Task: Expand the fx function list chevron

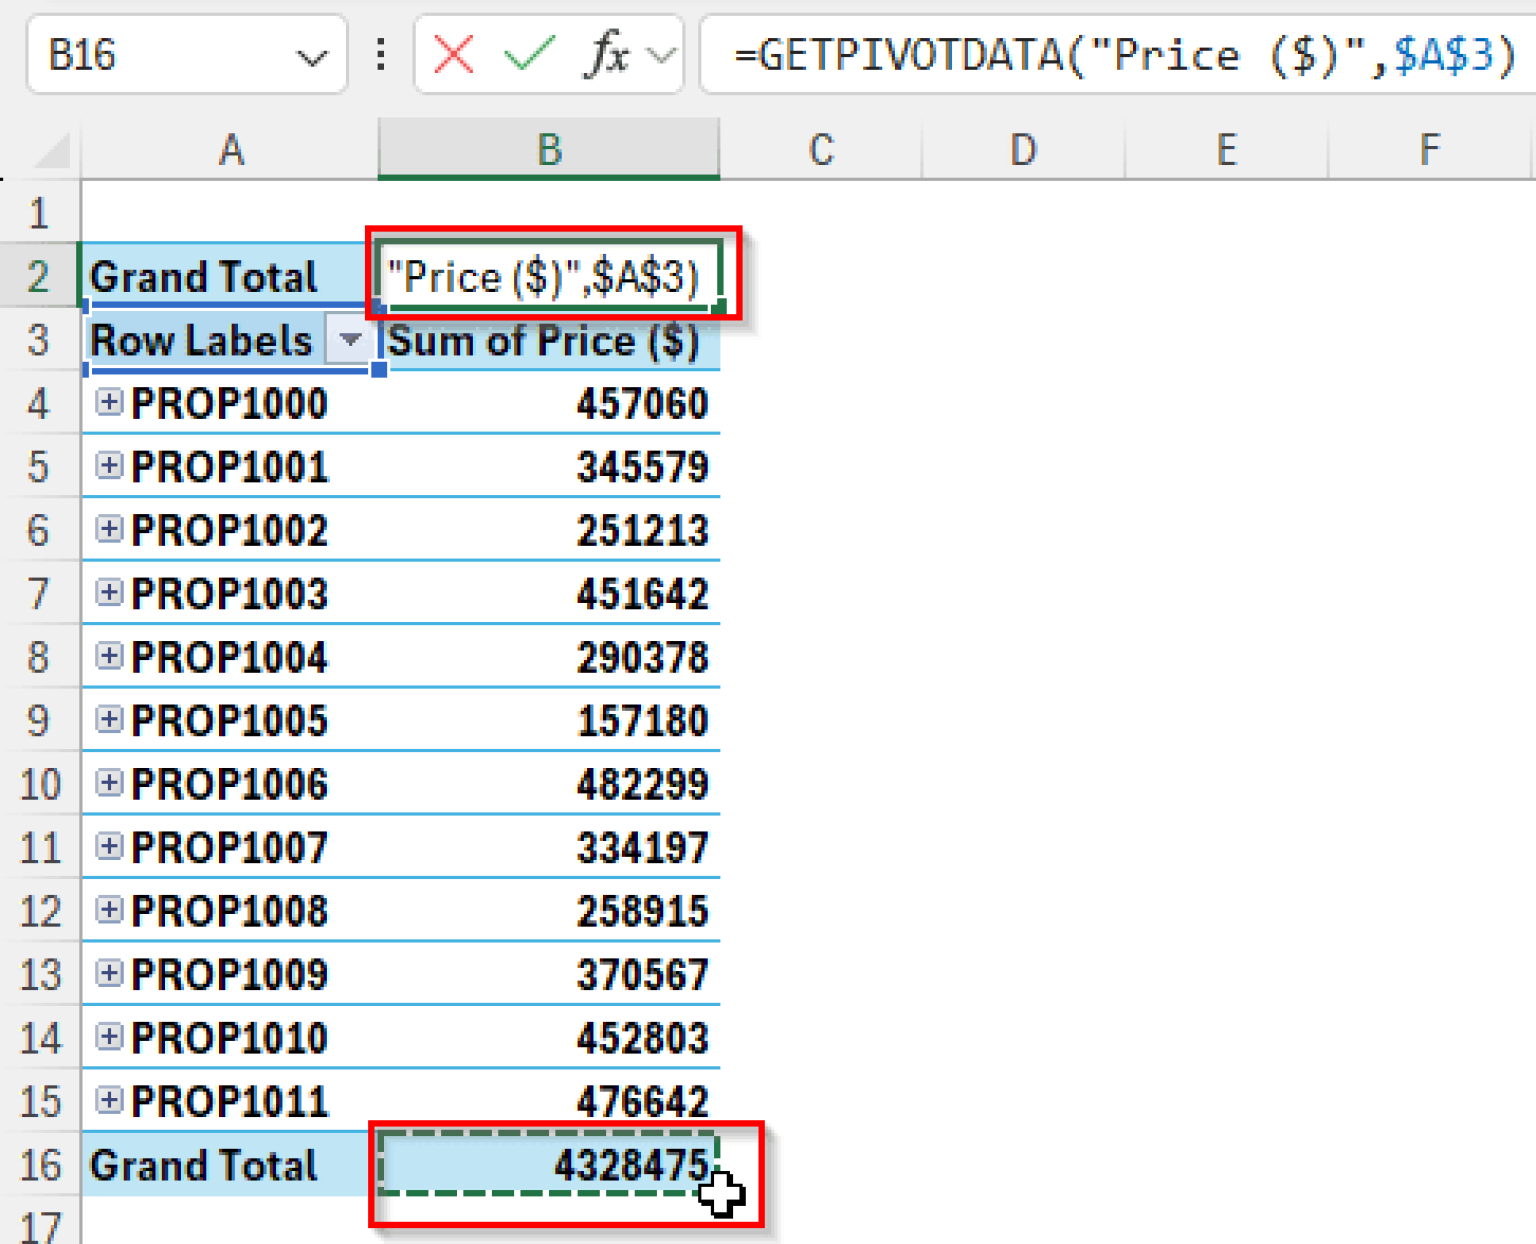Action: pos(661,55)
